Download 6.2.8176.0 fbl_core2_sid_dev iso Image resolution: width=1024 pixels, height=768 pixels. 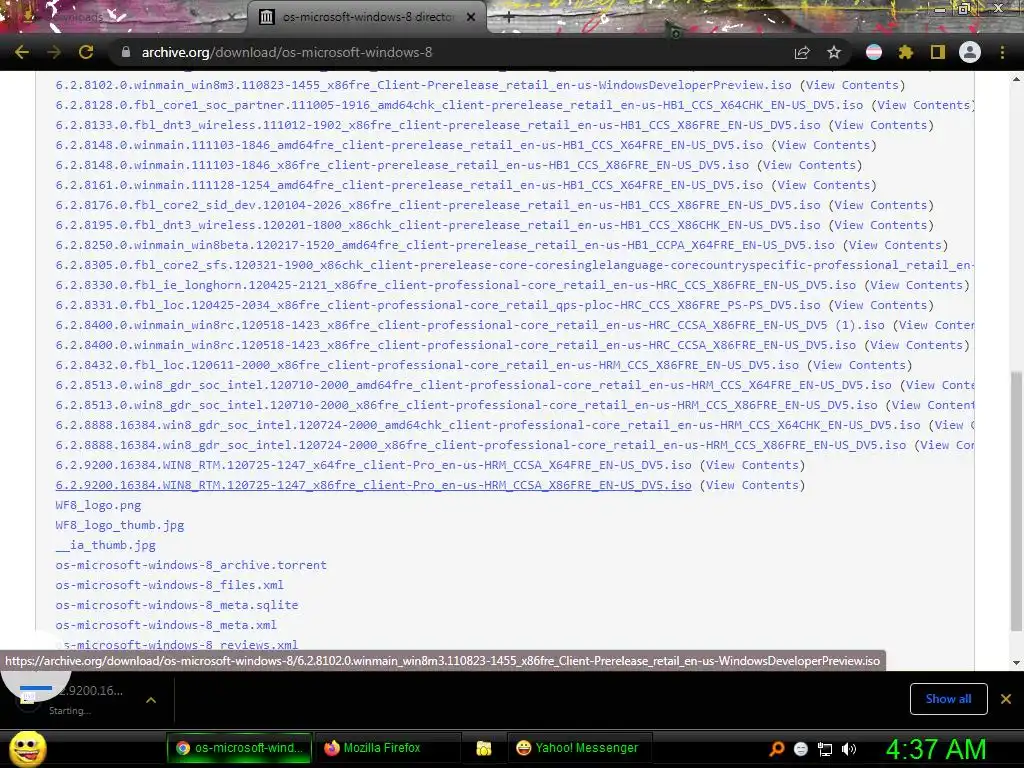[438, 205]
